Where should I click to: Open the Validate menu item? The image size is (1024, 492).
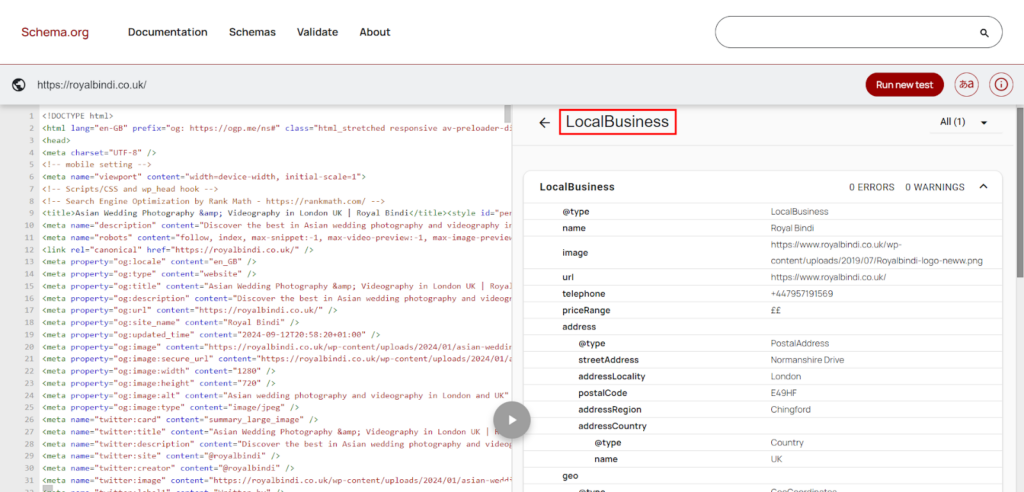(317, 32)
